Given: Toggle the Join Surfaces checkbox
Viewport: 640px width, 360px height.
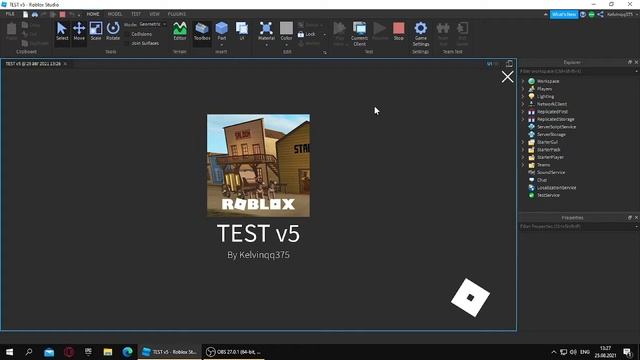Looking at the screenshot, I should [128, 43].
